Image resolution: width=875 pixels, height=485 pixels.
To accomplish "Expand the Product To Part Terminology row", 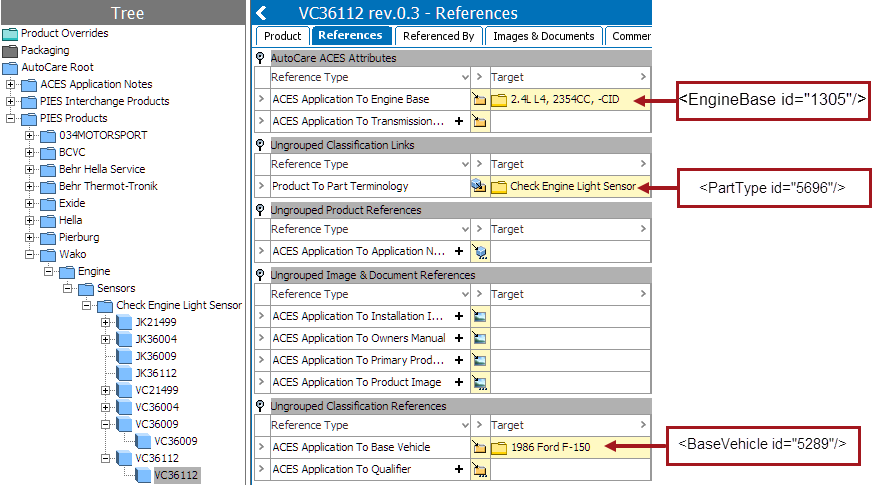I will click(261, 186).
